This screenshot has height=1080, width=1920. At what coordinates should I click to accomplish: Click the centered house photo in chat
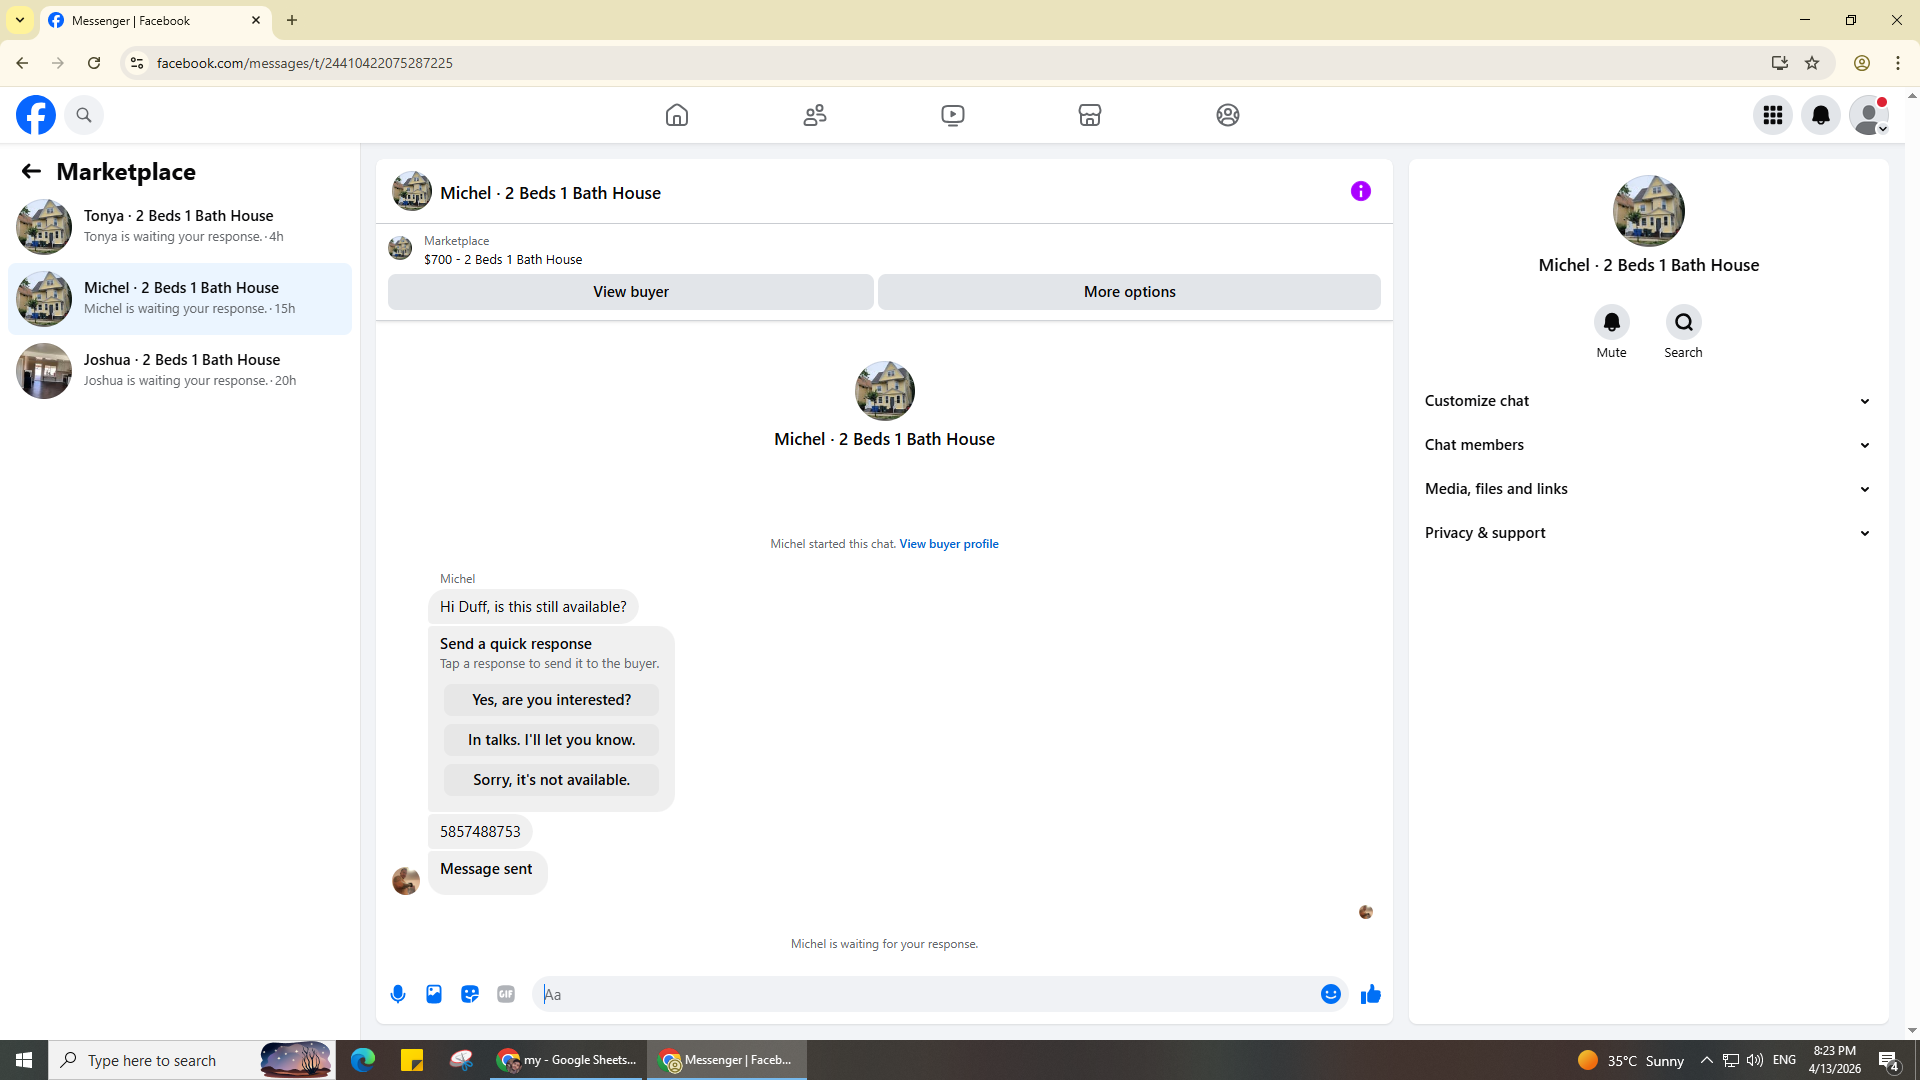885,391
